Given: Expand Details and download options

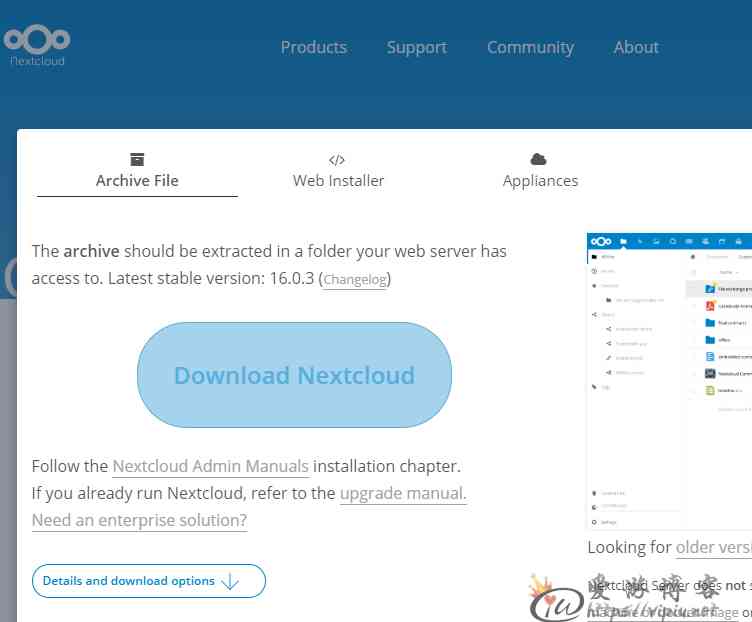Looking at the screenshot, I should pyautogui.click(x=149, y=581).
